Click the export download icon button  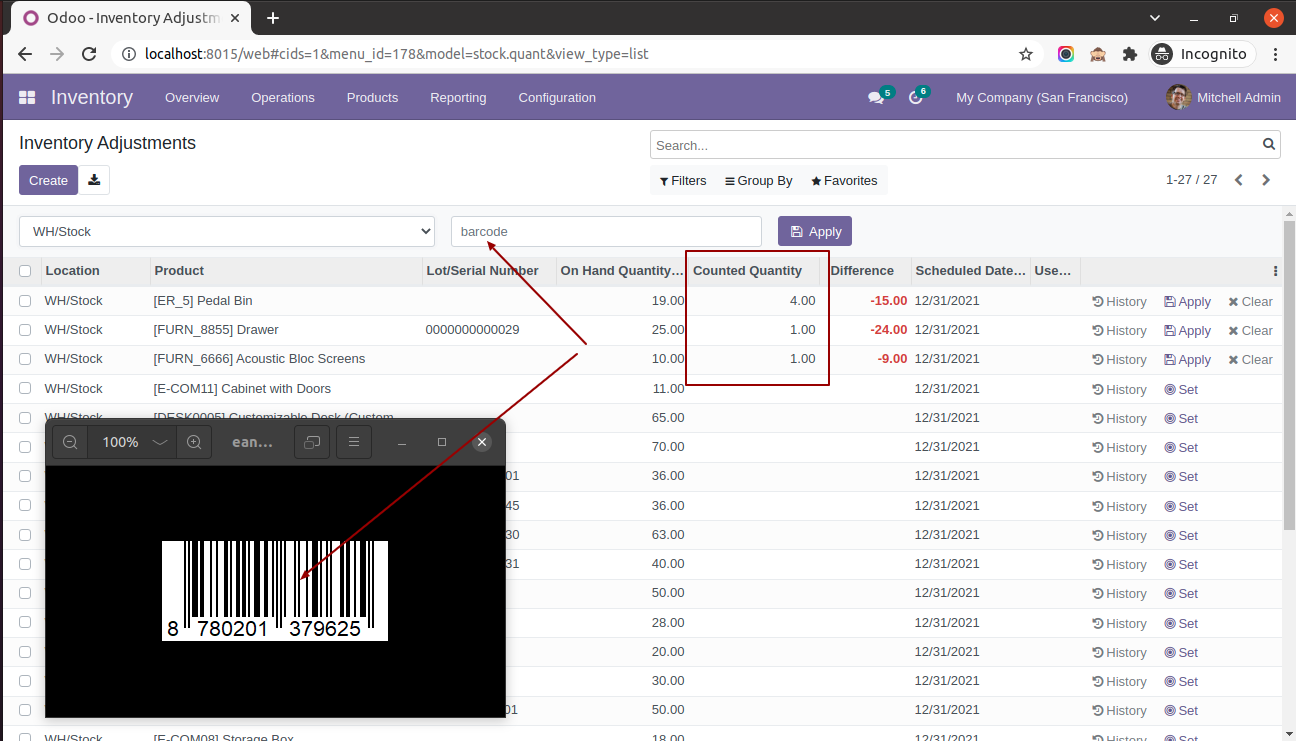coord(94,180)
